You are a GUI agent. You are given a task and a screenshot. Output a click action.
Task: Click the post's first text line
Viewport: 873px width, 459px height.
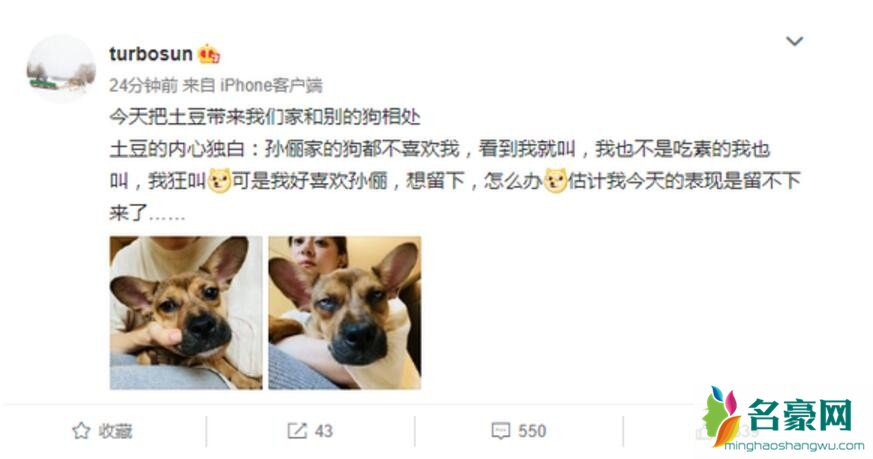point(264,117)
